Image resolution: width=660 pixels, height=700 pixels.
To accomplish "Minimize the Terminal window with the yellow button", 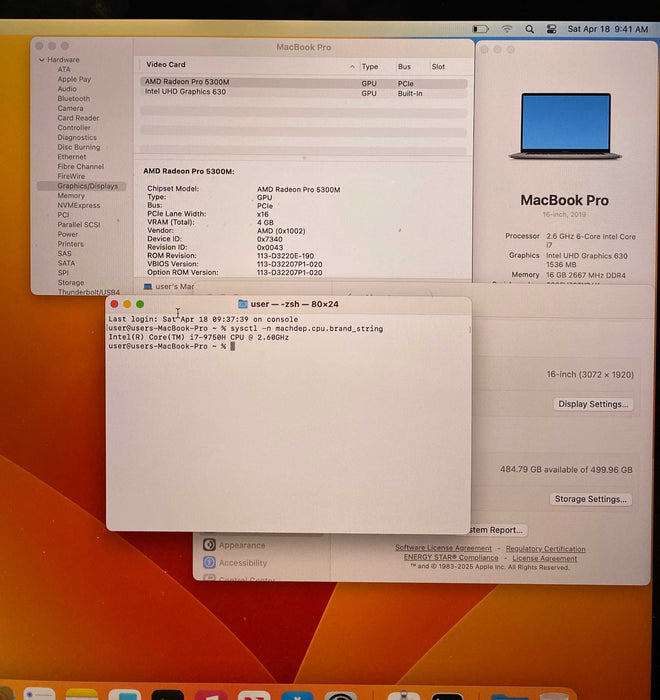I will (x=127, y=304).
